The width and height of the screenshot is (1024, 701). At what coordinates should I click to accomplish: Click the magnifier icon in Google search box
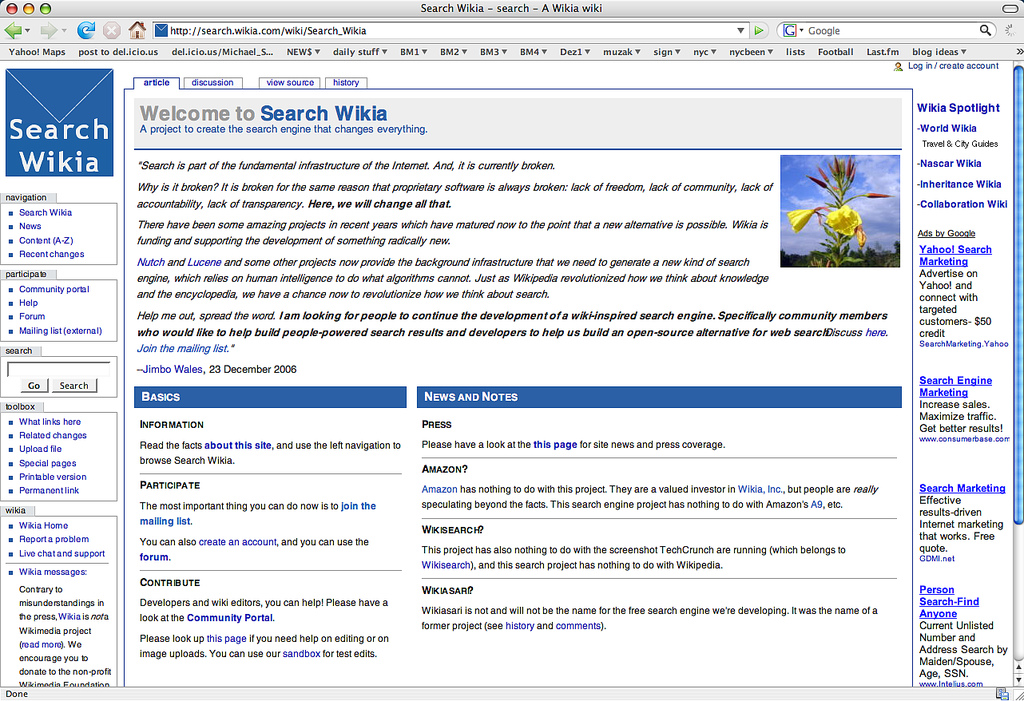coord(985,30)
